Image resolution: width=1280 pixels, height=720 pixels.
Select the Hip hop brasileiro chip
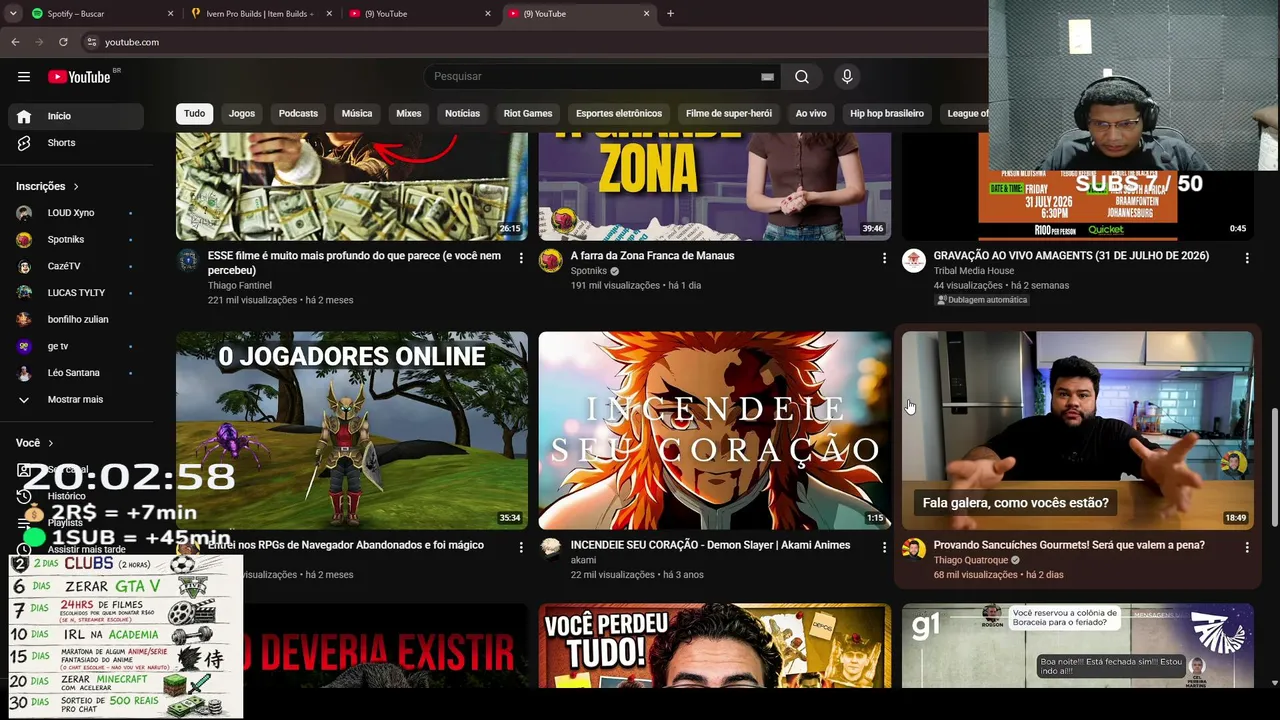[887, 114]
